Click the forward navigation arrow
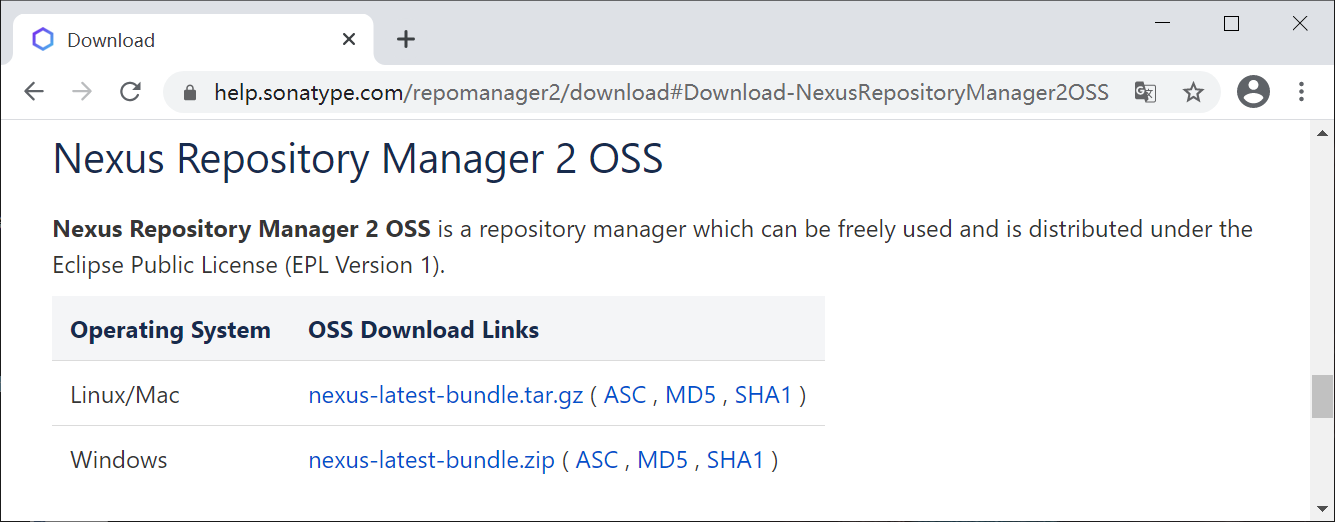Viewport: 1335px width, 522px height. pos(82,92)
